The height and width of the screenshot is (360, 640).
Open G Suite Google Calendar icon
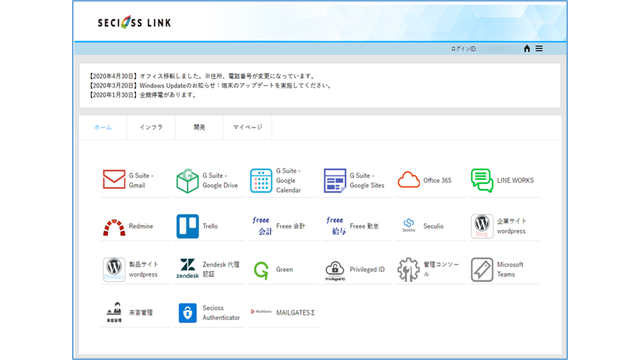pos(261,180)
